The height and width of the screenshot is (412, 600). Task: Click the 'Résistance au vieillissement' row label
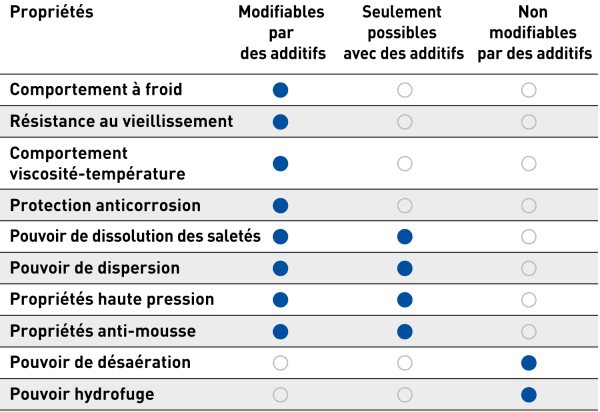tap(121, 122)
